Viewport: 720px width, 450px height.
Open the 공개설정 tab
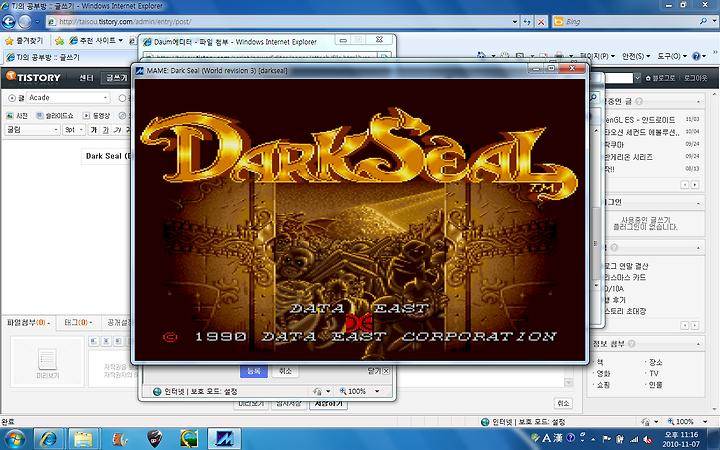tap(119, 323)
